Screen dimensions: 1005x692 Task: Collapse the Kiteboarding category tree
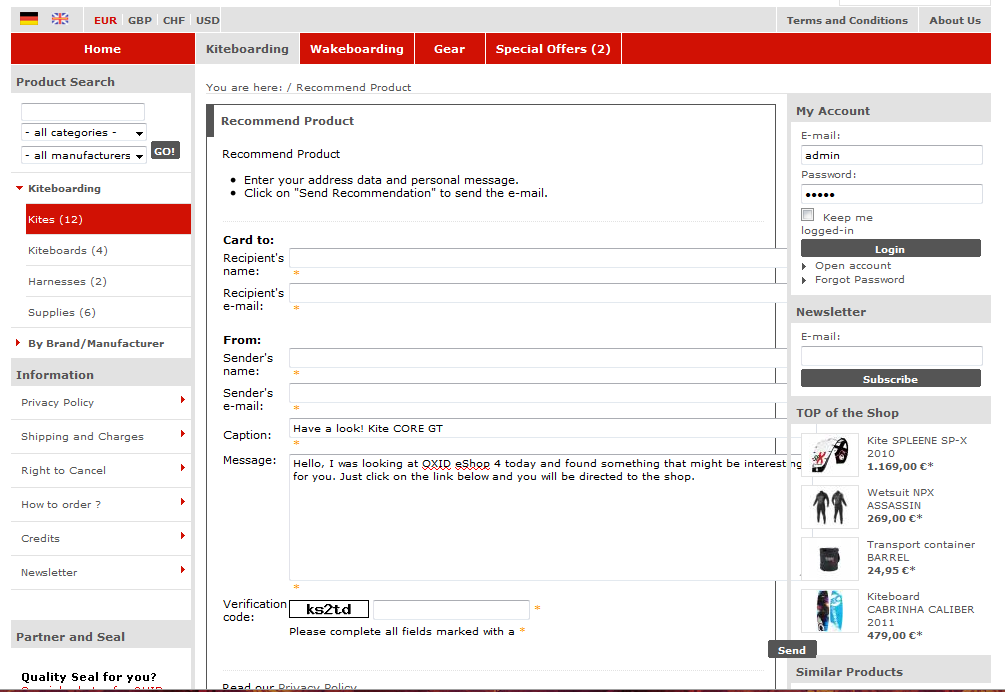tap(19, 188)
